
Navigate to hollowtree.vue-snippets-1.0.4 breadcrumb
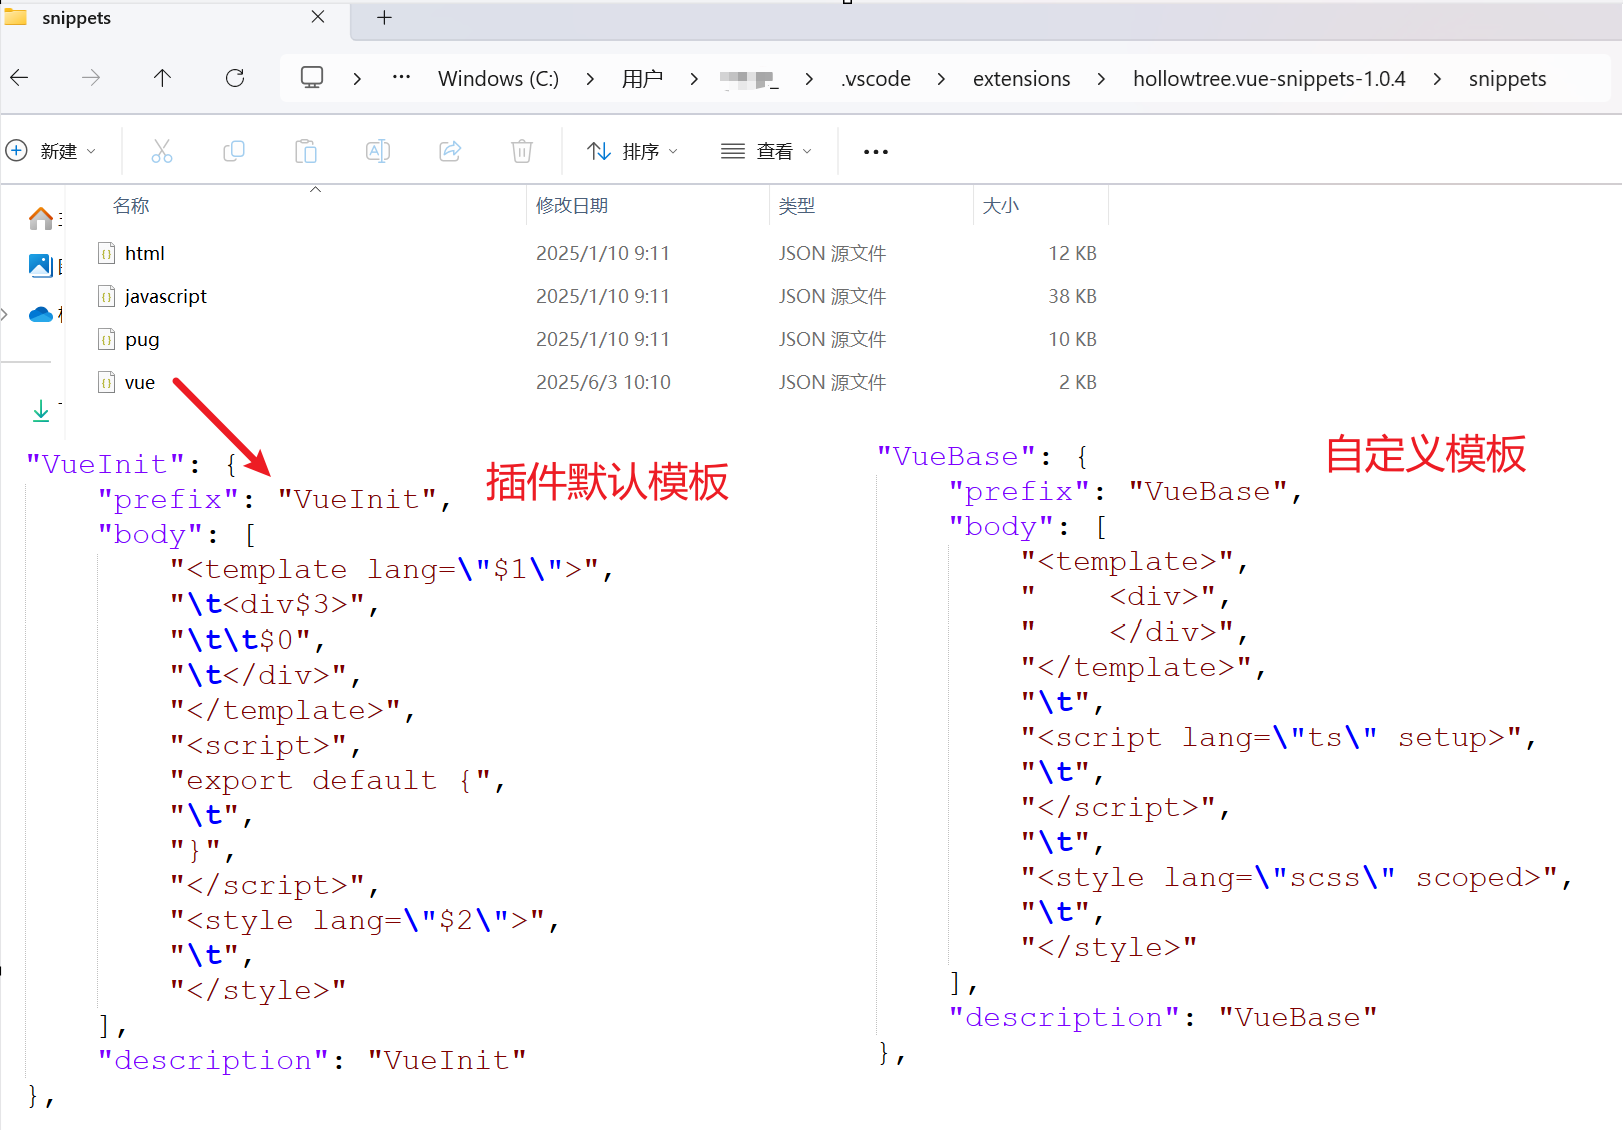1269,78
